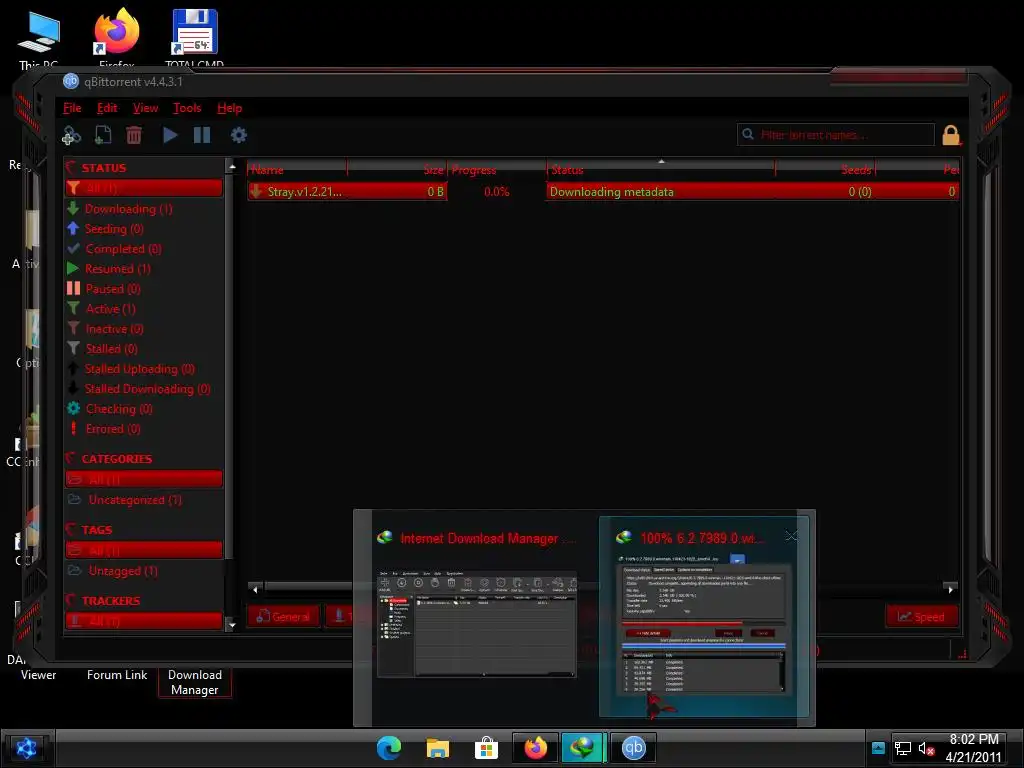Sort torrents by Seeds column header
The height and width of the screenshot is (768, 1024).
(x=825, y=170)
